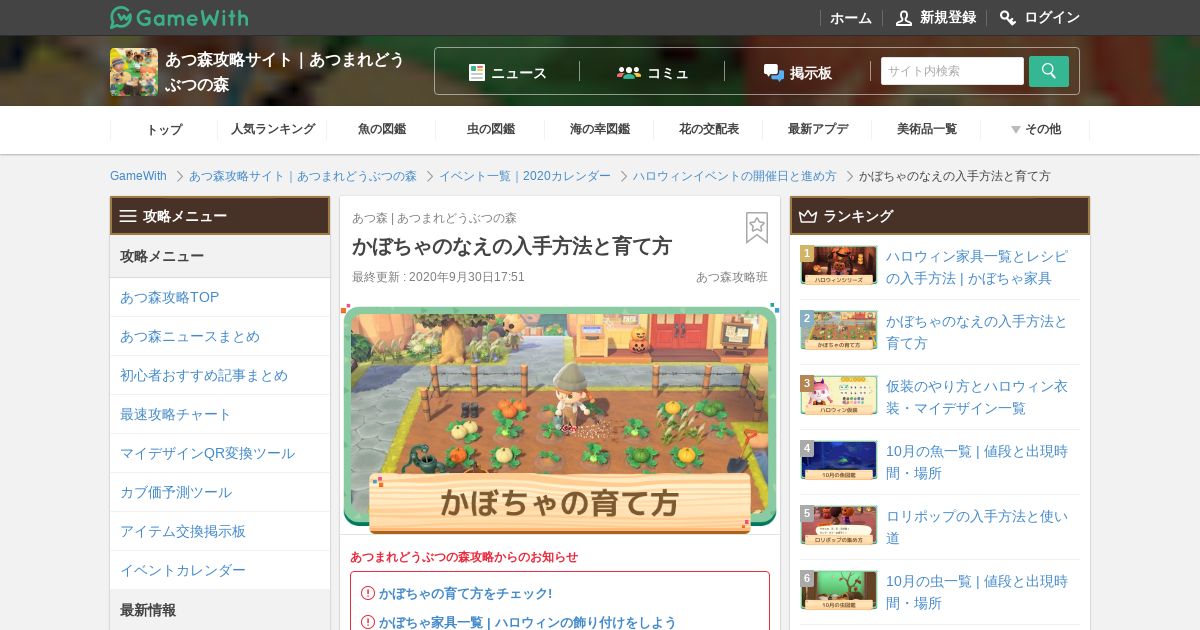Click the hamburger icon in 攻略メニュー header

(x=128, y=216)
